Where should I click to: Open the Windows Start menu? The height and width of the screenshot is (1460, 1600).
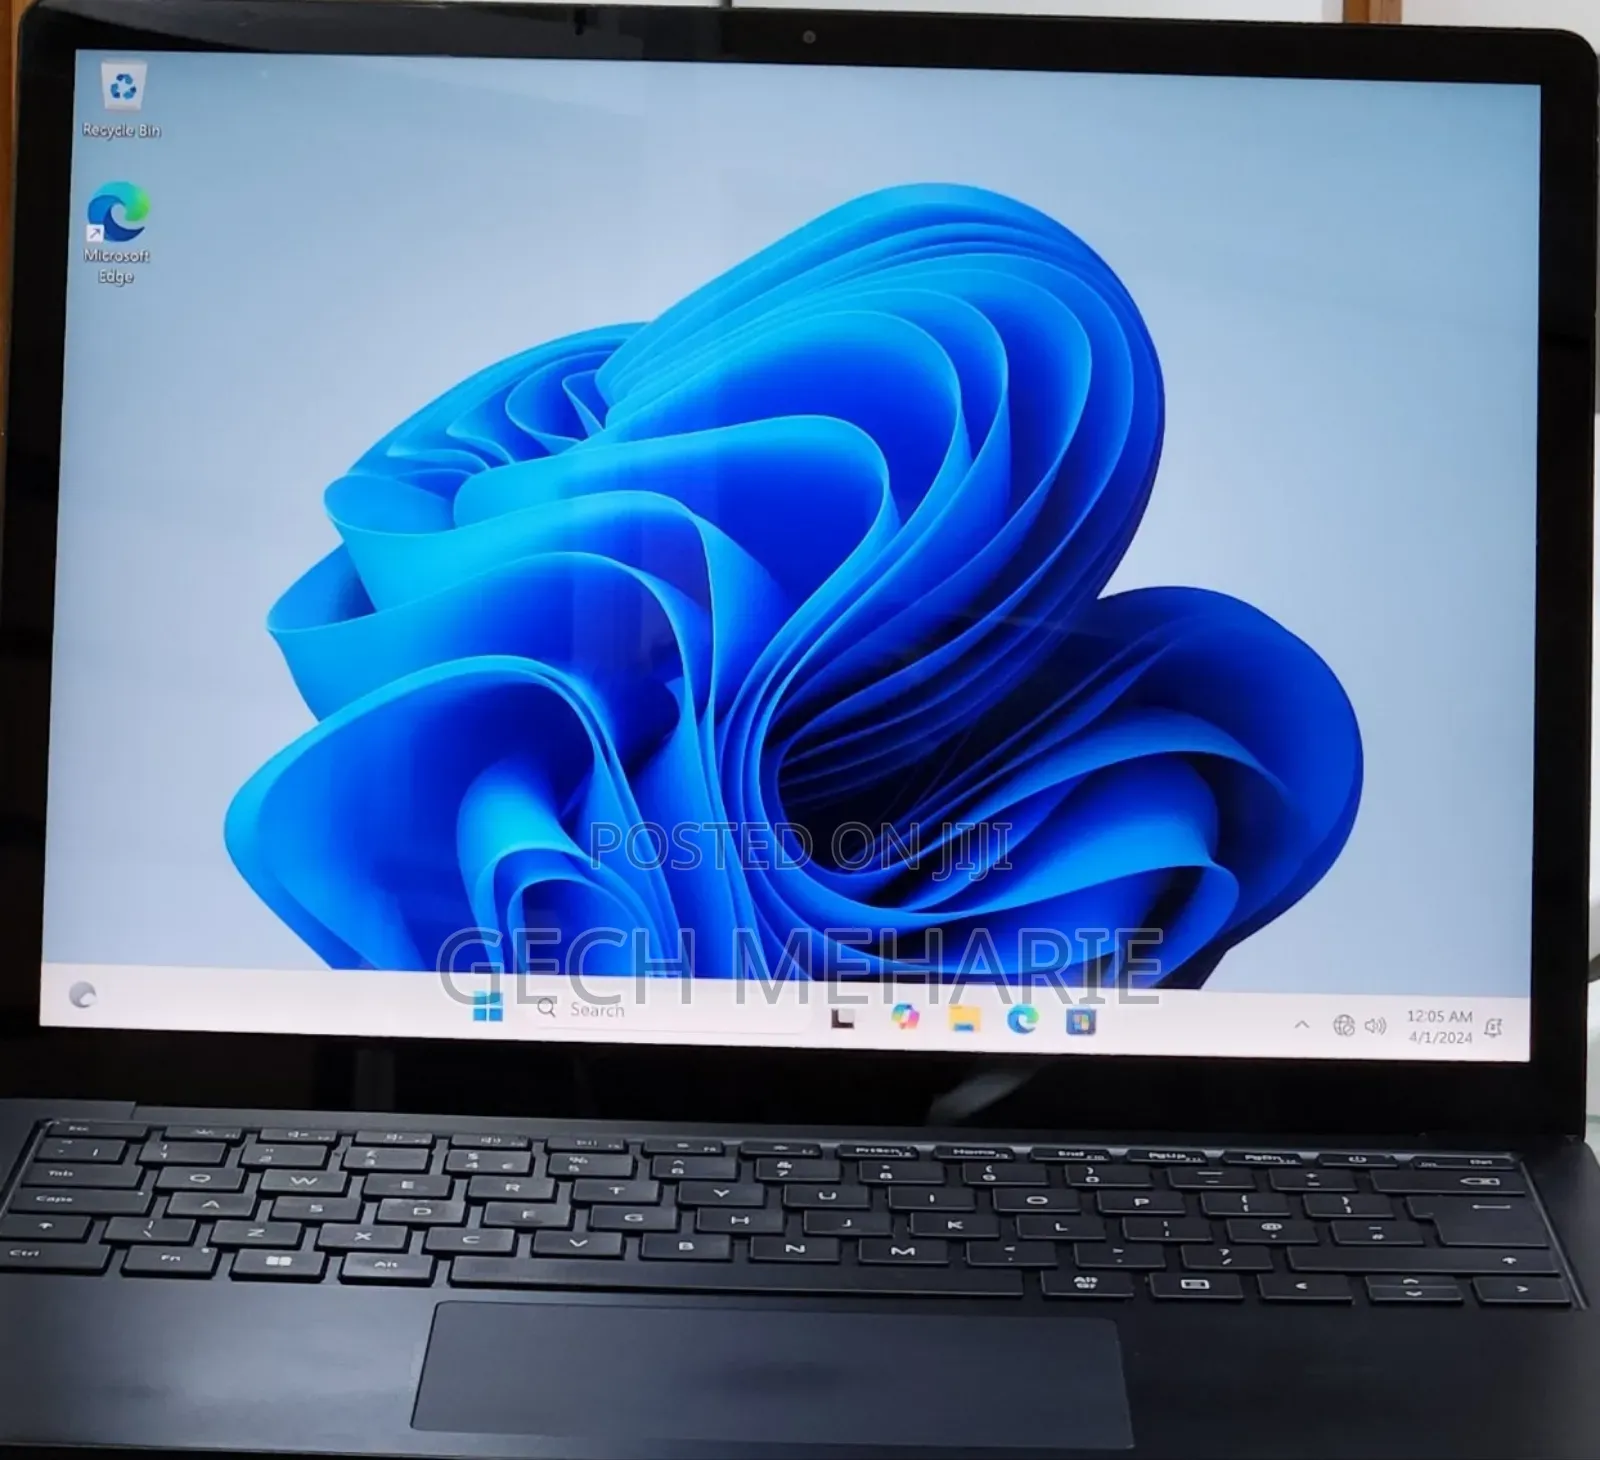coord(487,1011)
